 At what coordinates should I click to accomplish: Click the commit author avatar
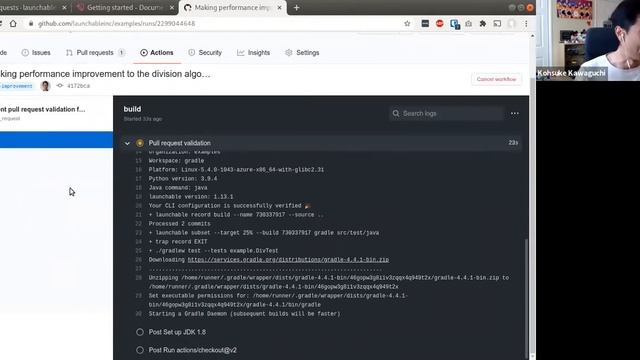45,86
